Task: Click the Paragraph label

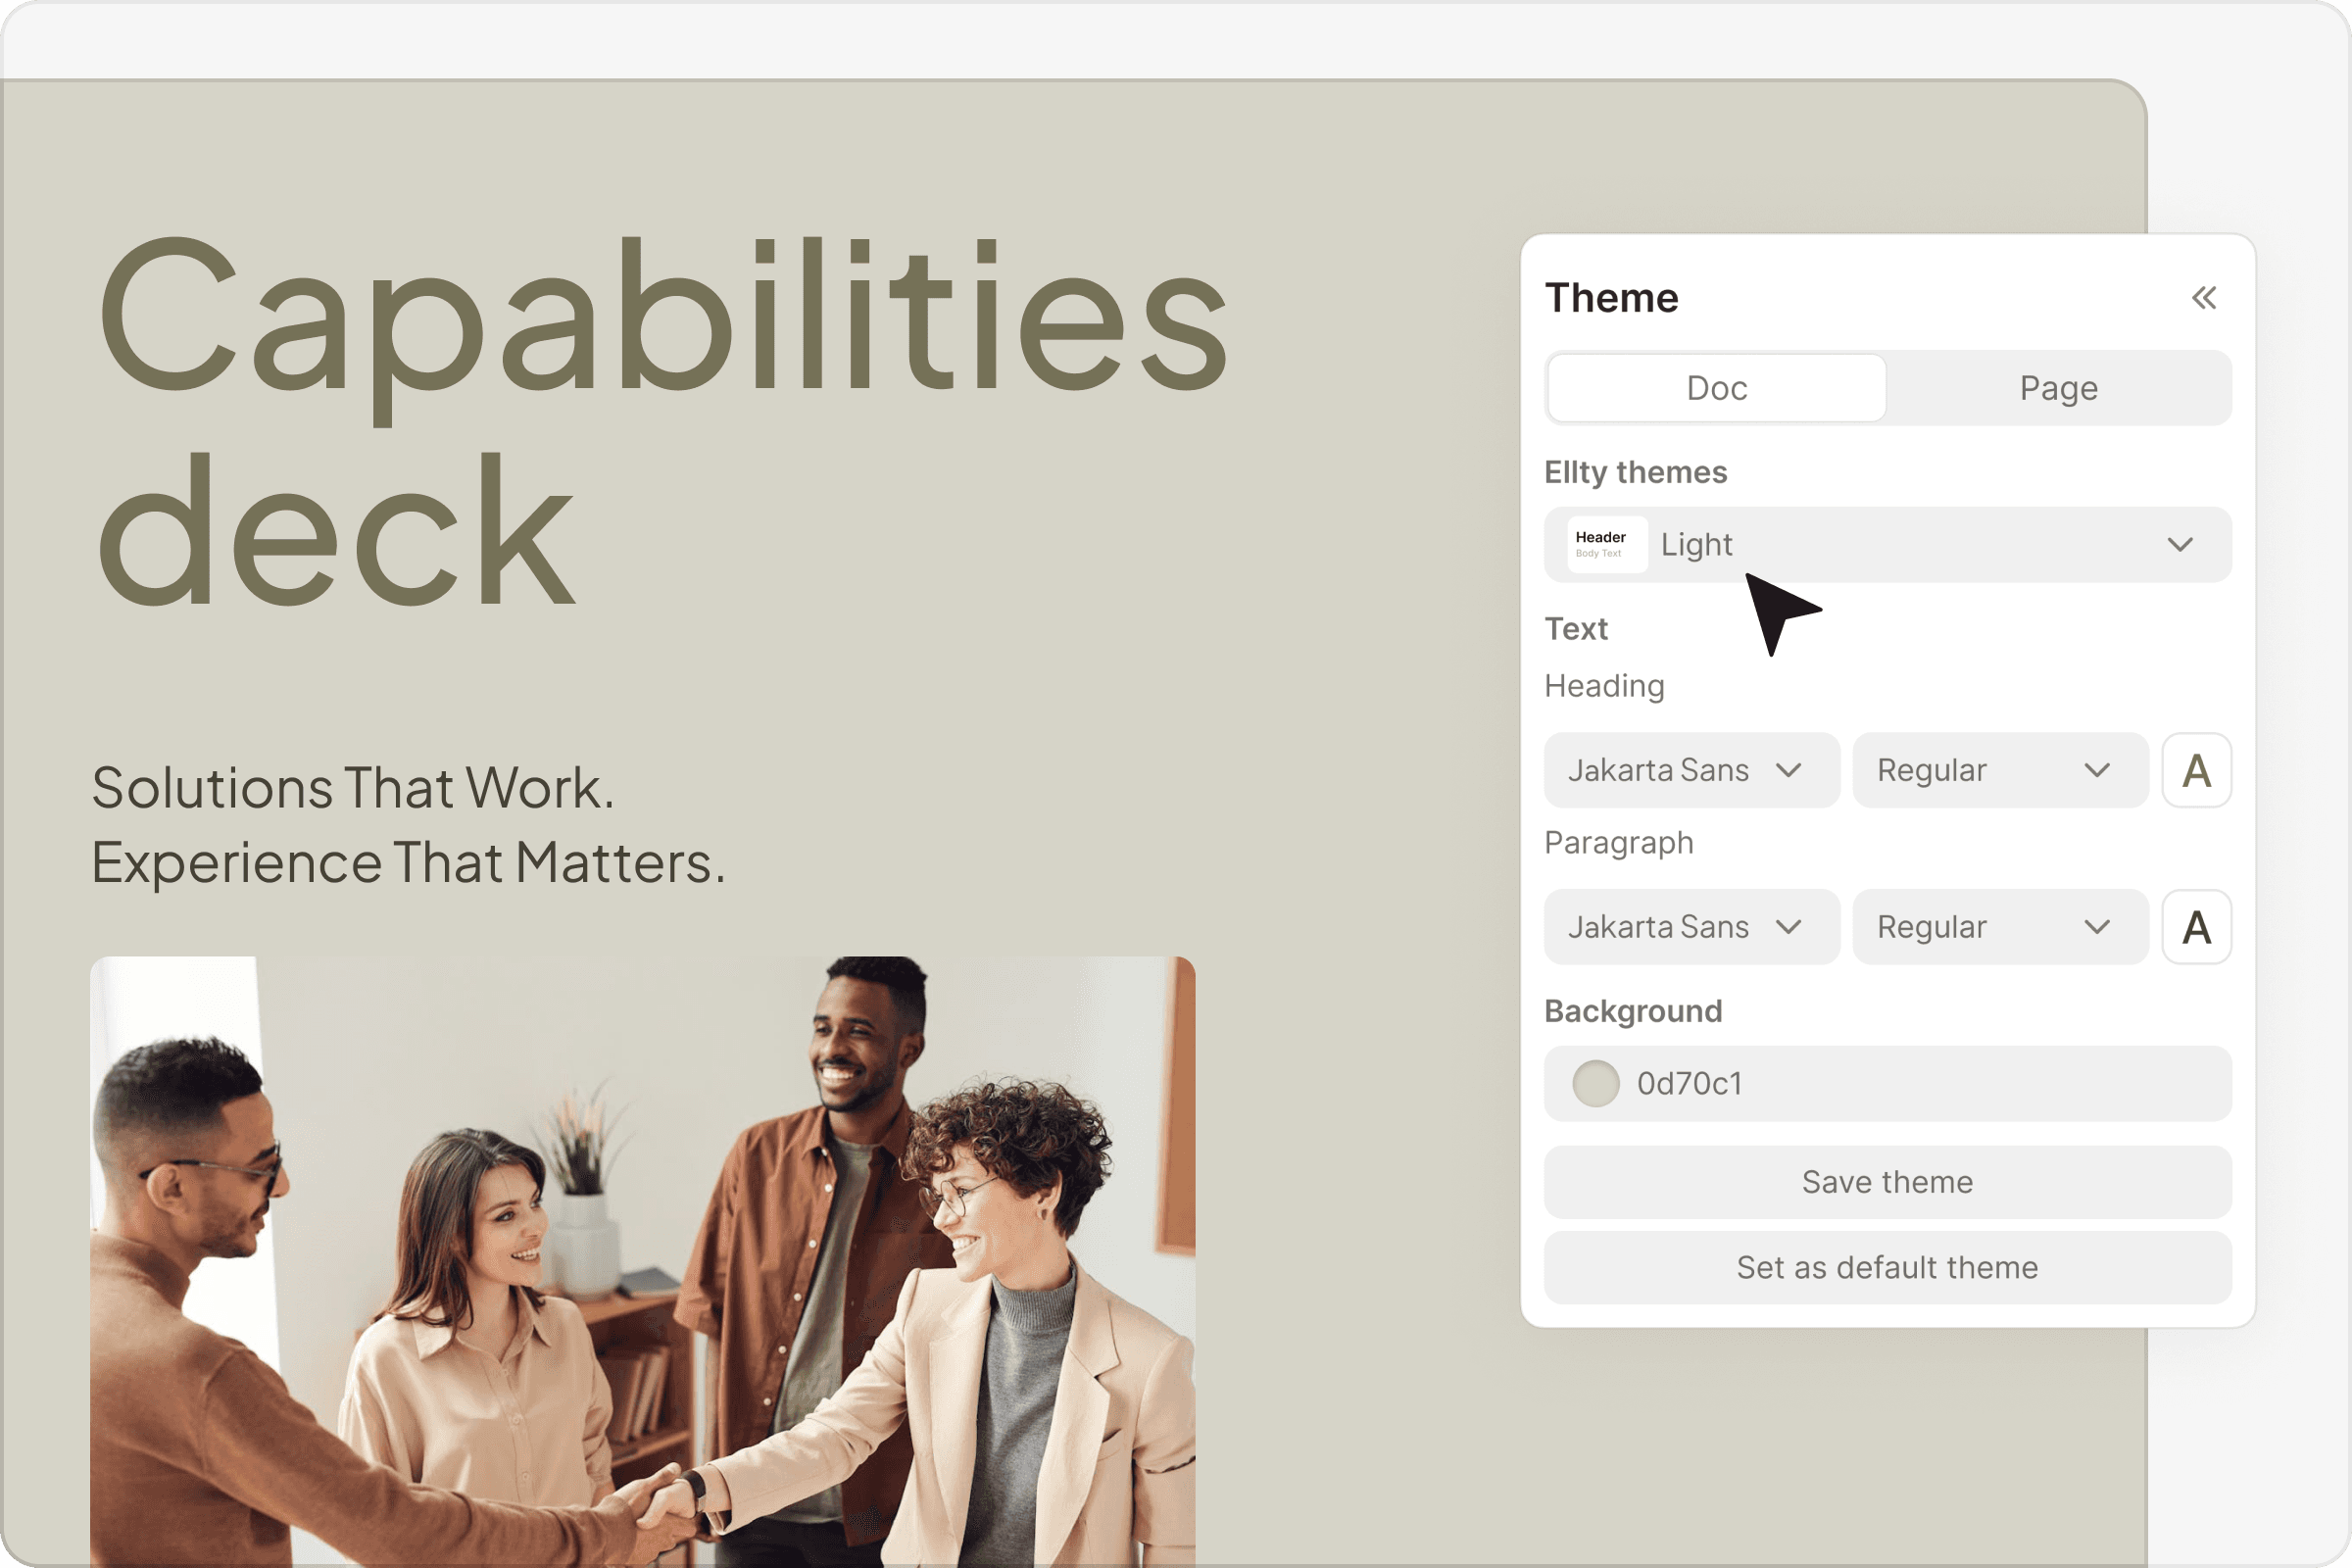Action: coord(1619,843)
